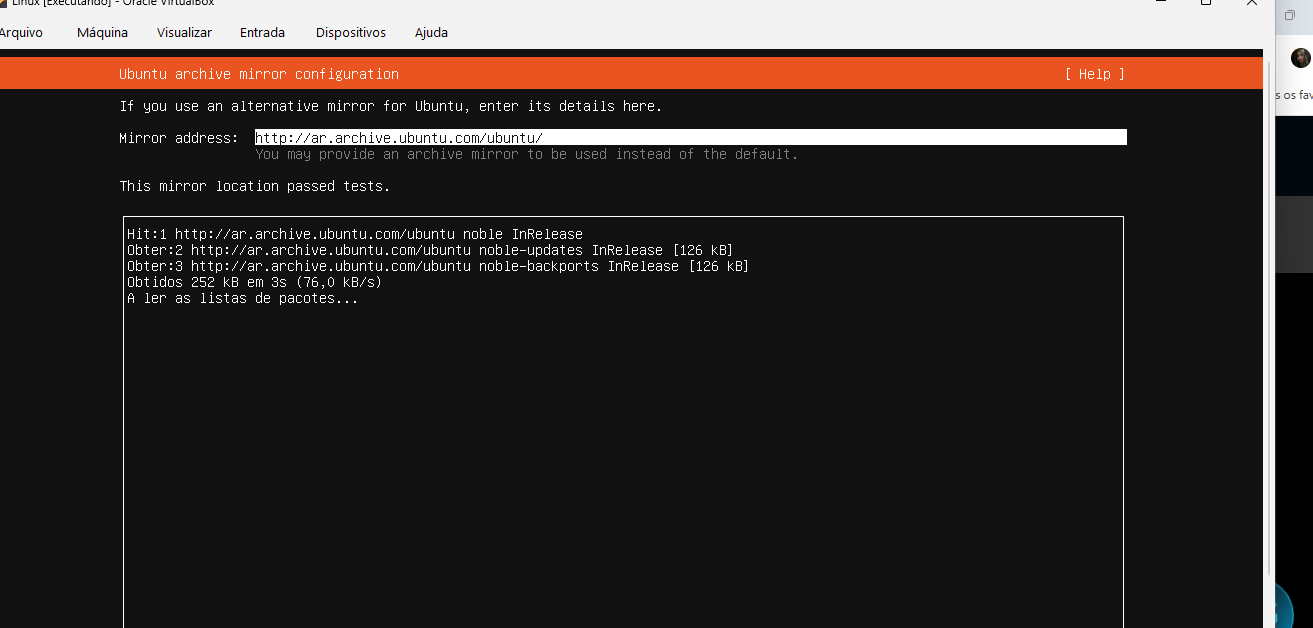
Task: Select the 'A ler as listas de pacotes...' line
Action: 243,298
